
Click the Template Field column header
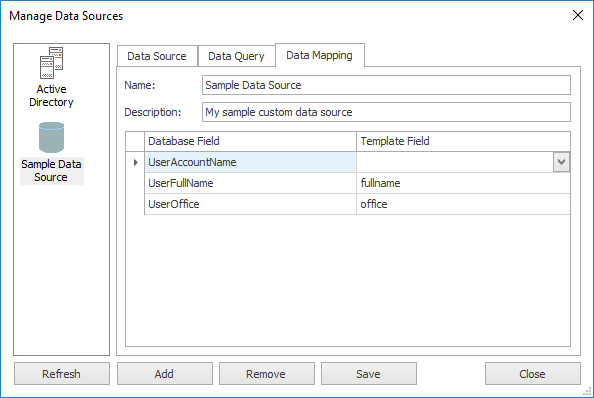(x=463, y=141)
